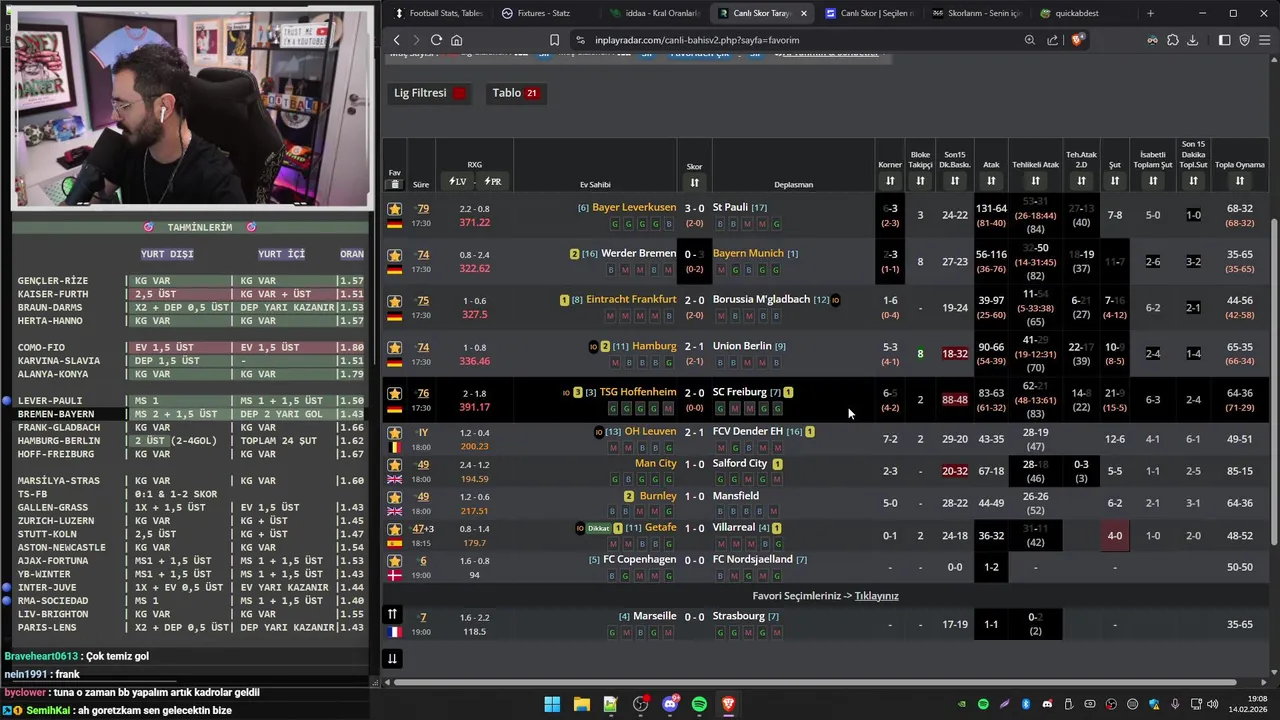Open Brave browser taskbar icon

729,704
